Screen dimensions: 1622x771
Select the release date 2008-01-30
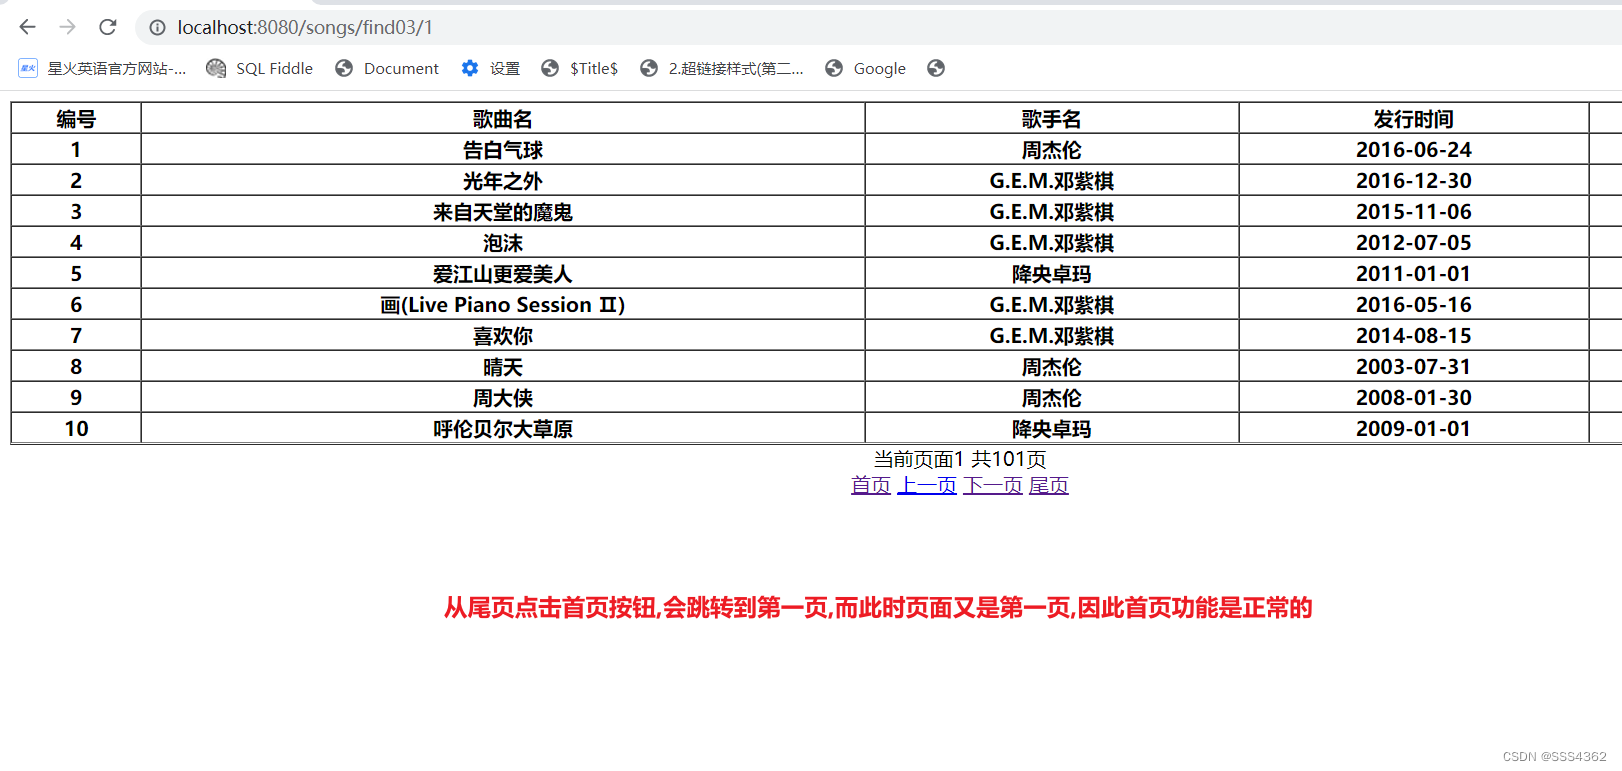click(1414, 398)
